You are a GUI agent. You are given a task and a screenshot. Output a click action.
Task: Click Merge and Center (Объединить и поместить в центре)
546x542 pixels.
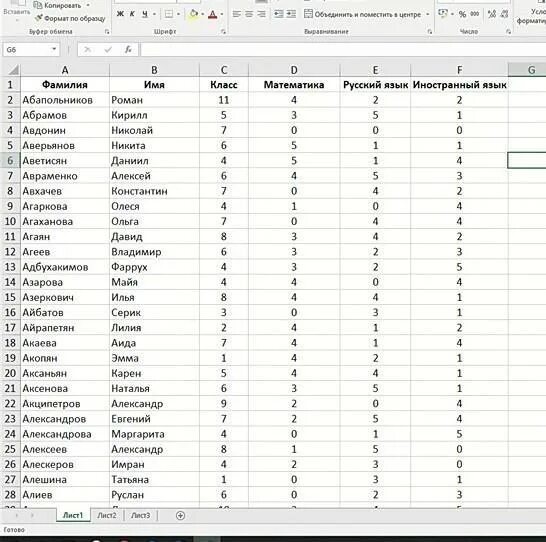point(362,14)
